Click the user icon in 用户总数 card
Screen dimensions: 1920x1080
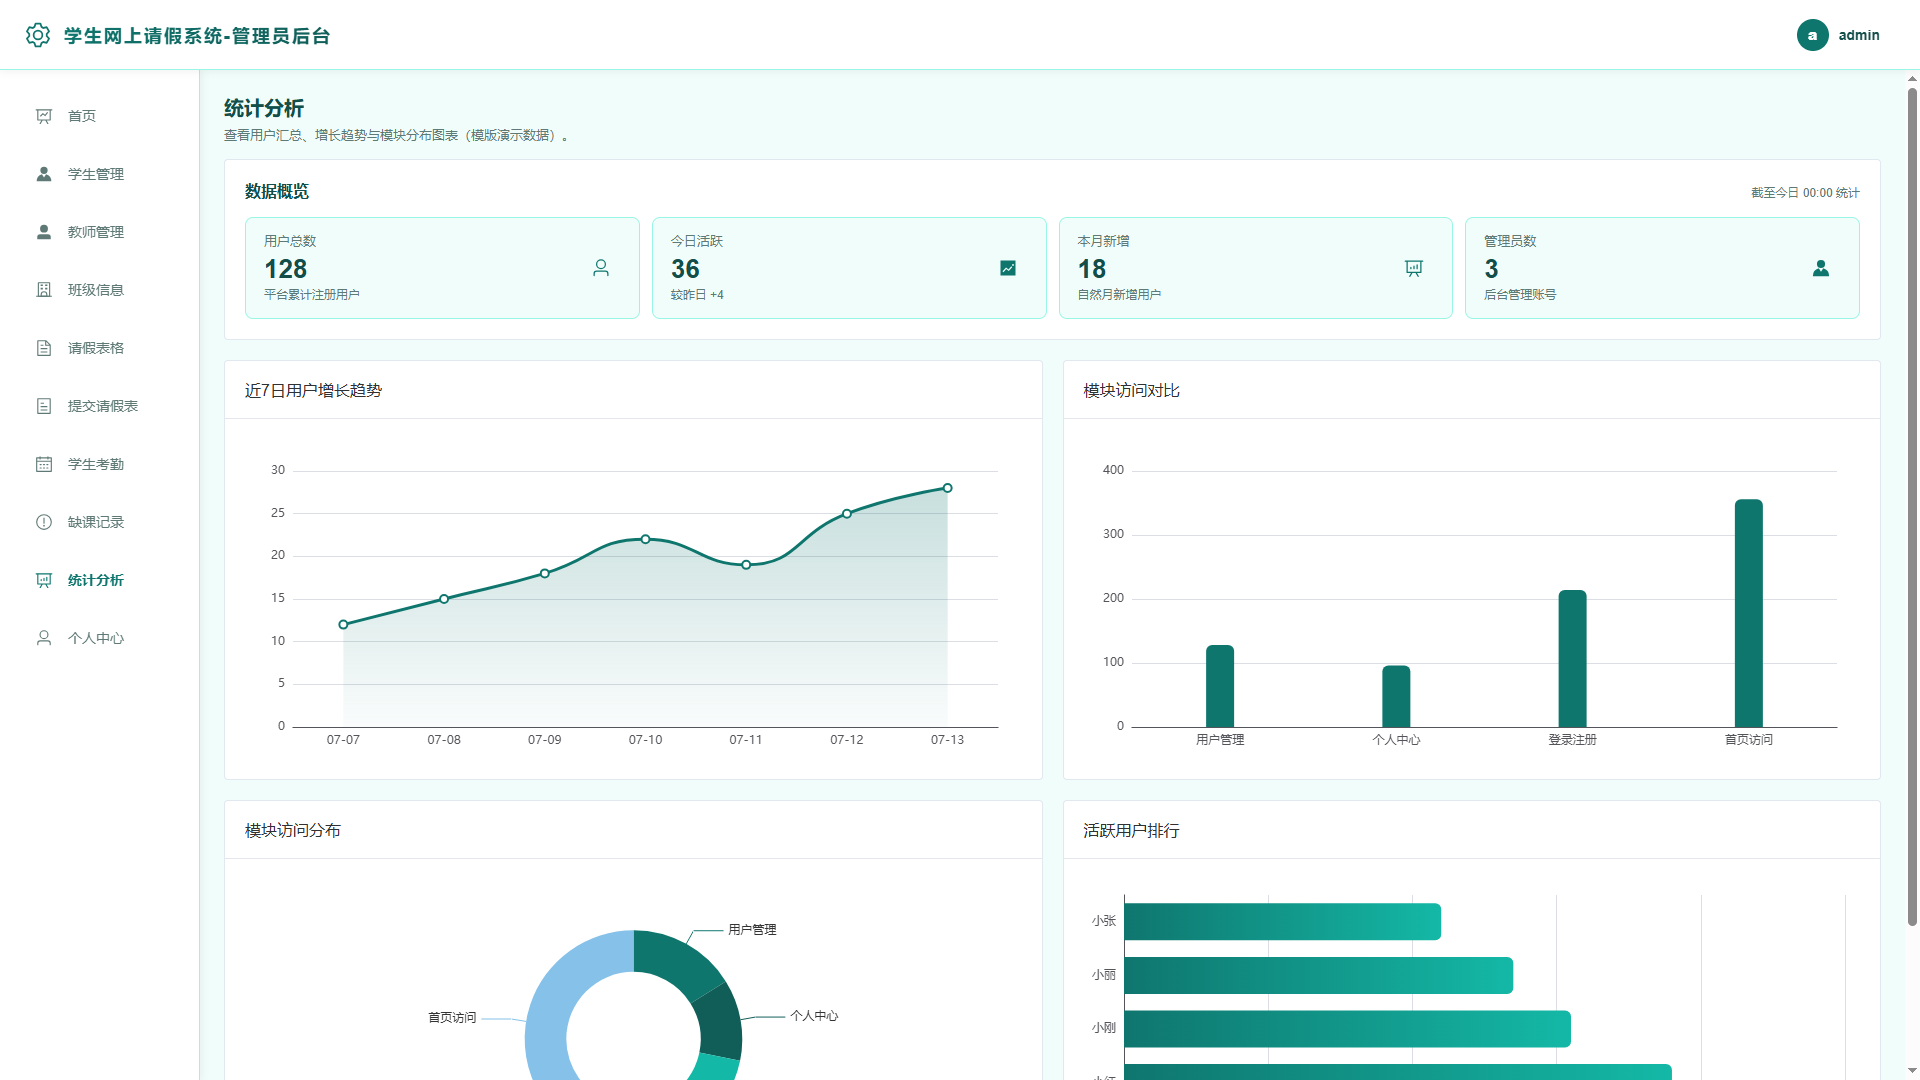(601, 268)
